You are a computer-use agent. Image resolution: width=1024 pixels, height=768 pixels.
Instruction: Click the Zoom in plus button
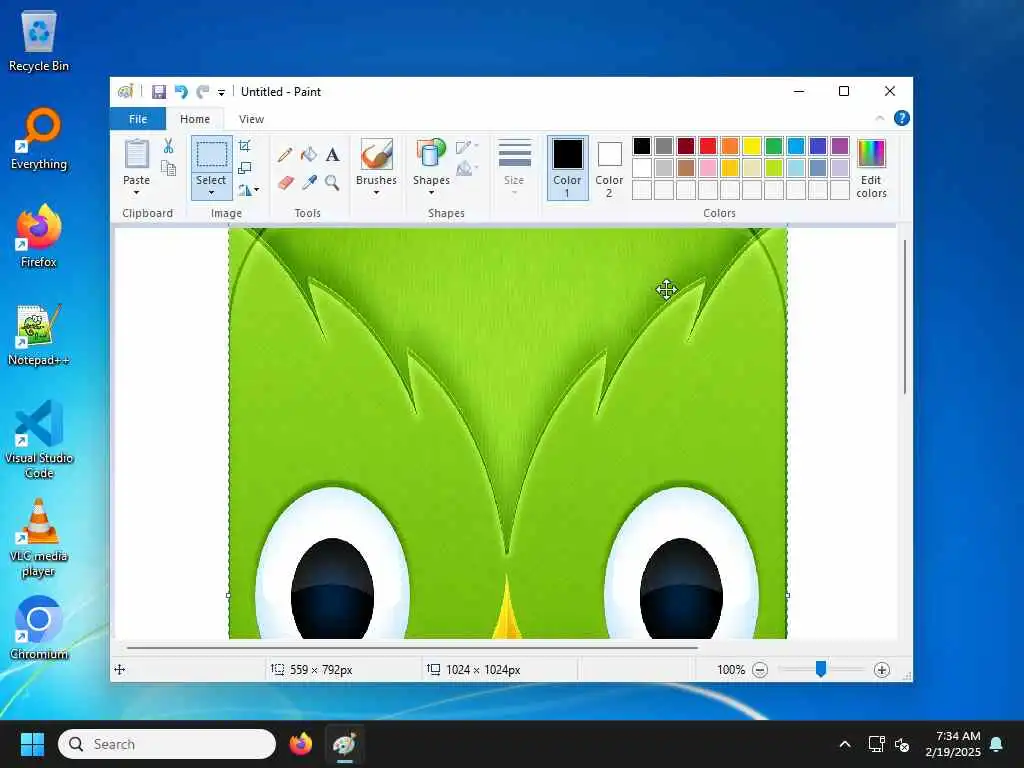pos(882,669)
